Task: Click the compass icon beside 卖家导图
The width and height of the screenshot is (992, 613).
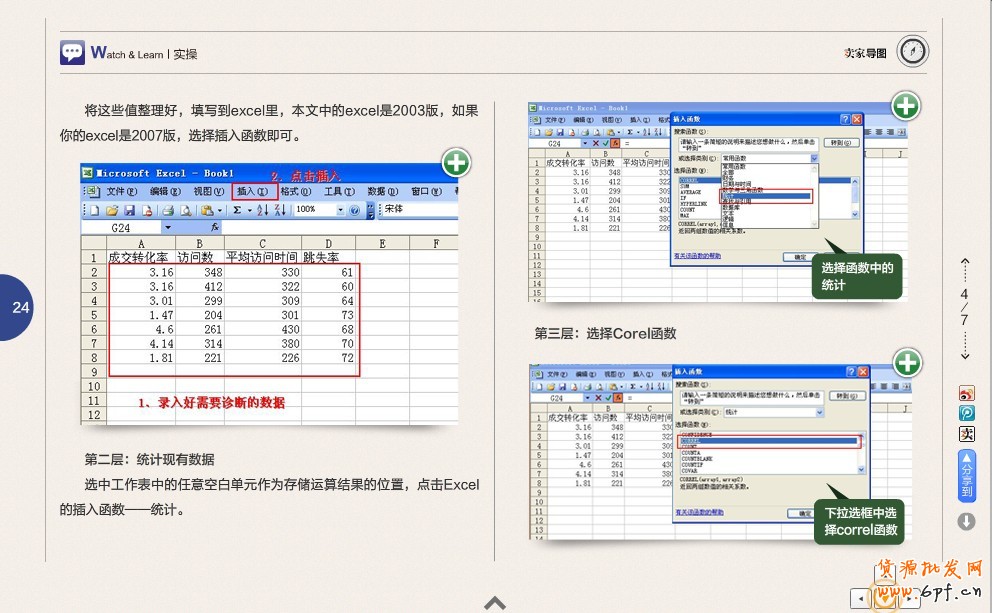Action: tap(912, 51)
